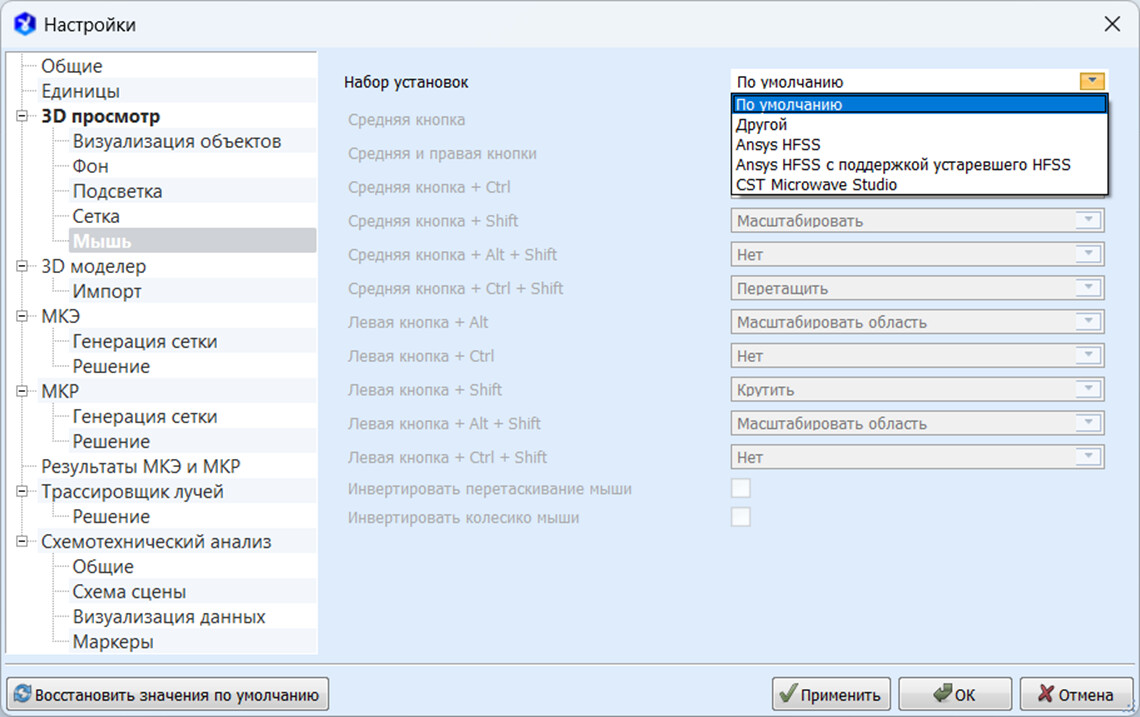Pick 'Другой' in the dropdown list
Image resolution: width=1140 pixels, height=717 pixels.
(762, 125)
